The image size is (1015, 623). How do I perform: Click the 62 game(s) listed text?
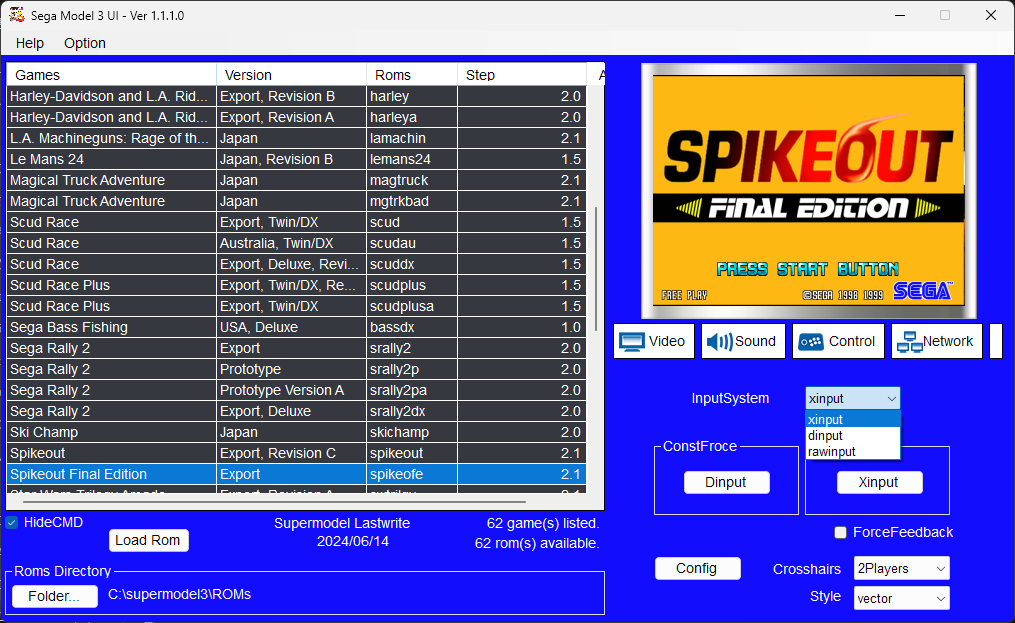click(x=543, y=523)
